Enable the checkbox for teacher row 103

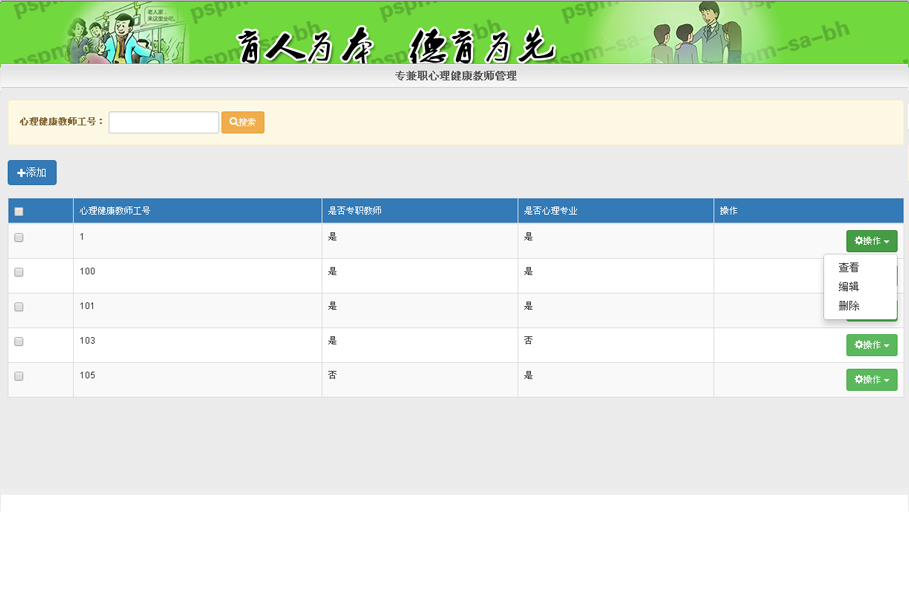[19, 342]
